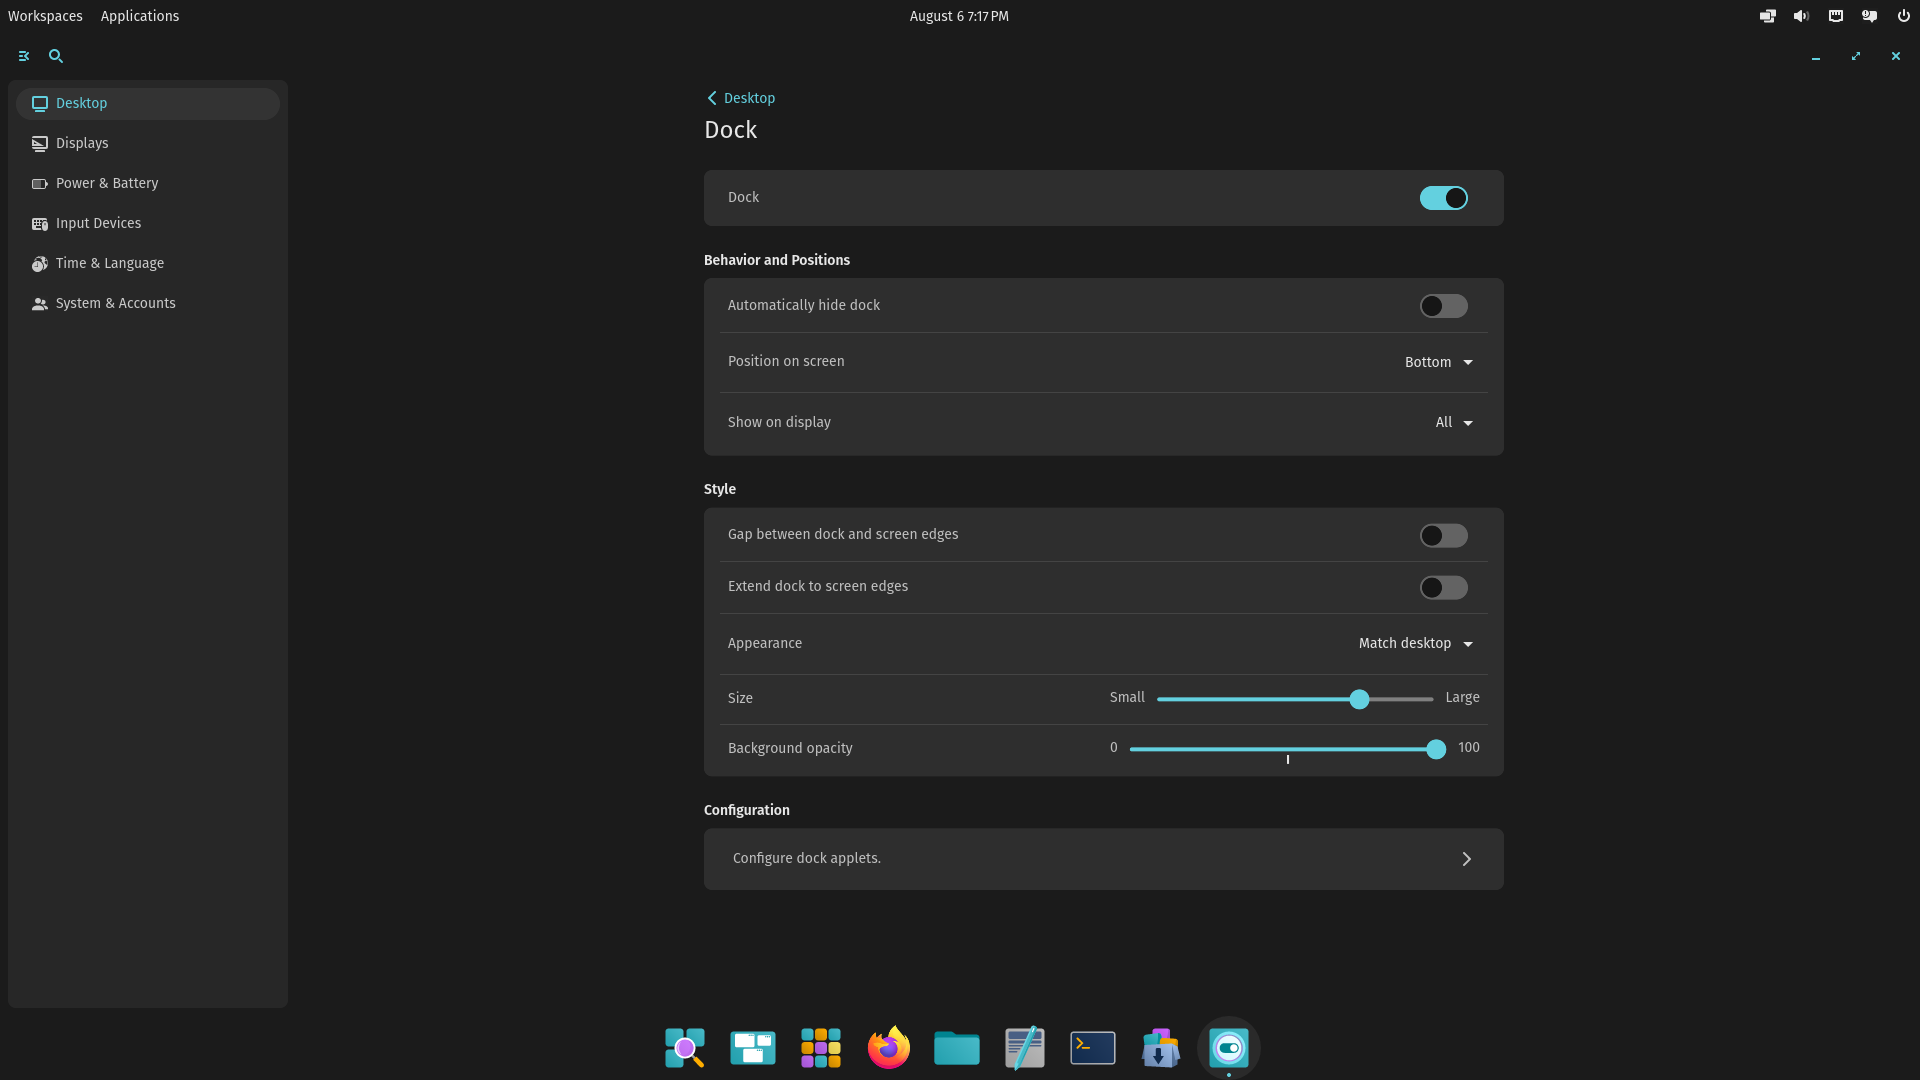Click the 100 value beside opacity slider
The width and height of the screenshot is (1920, 1080).
point(1469,748)
